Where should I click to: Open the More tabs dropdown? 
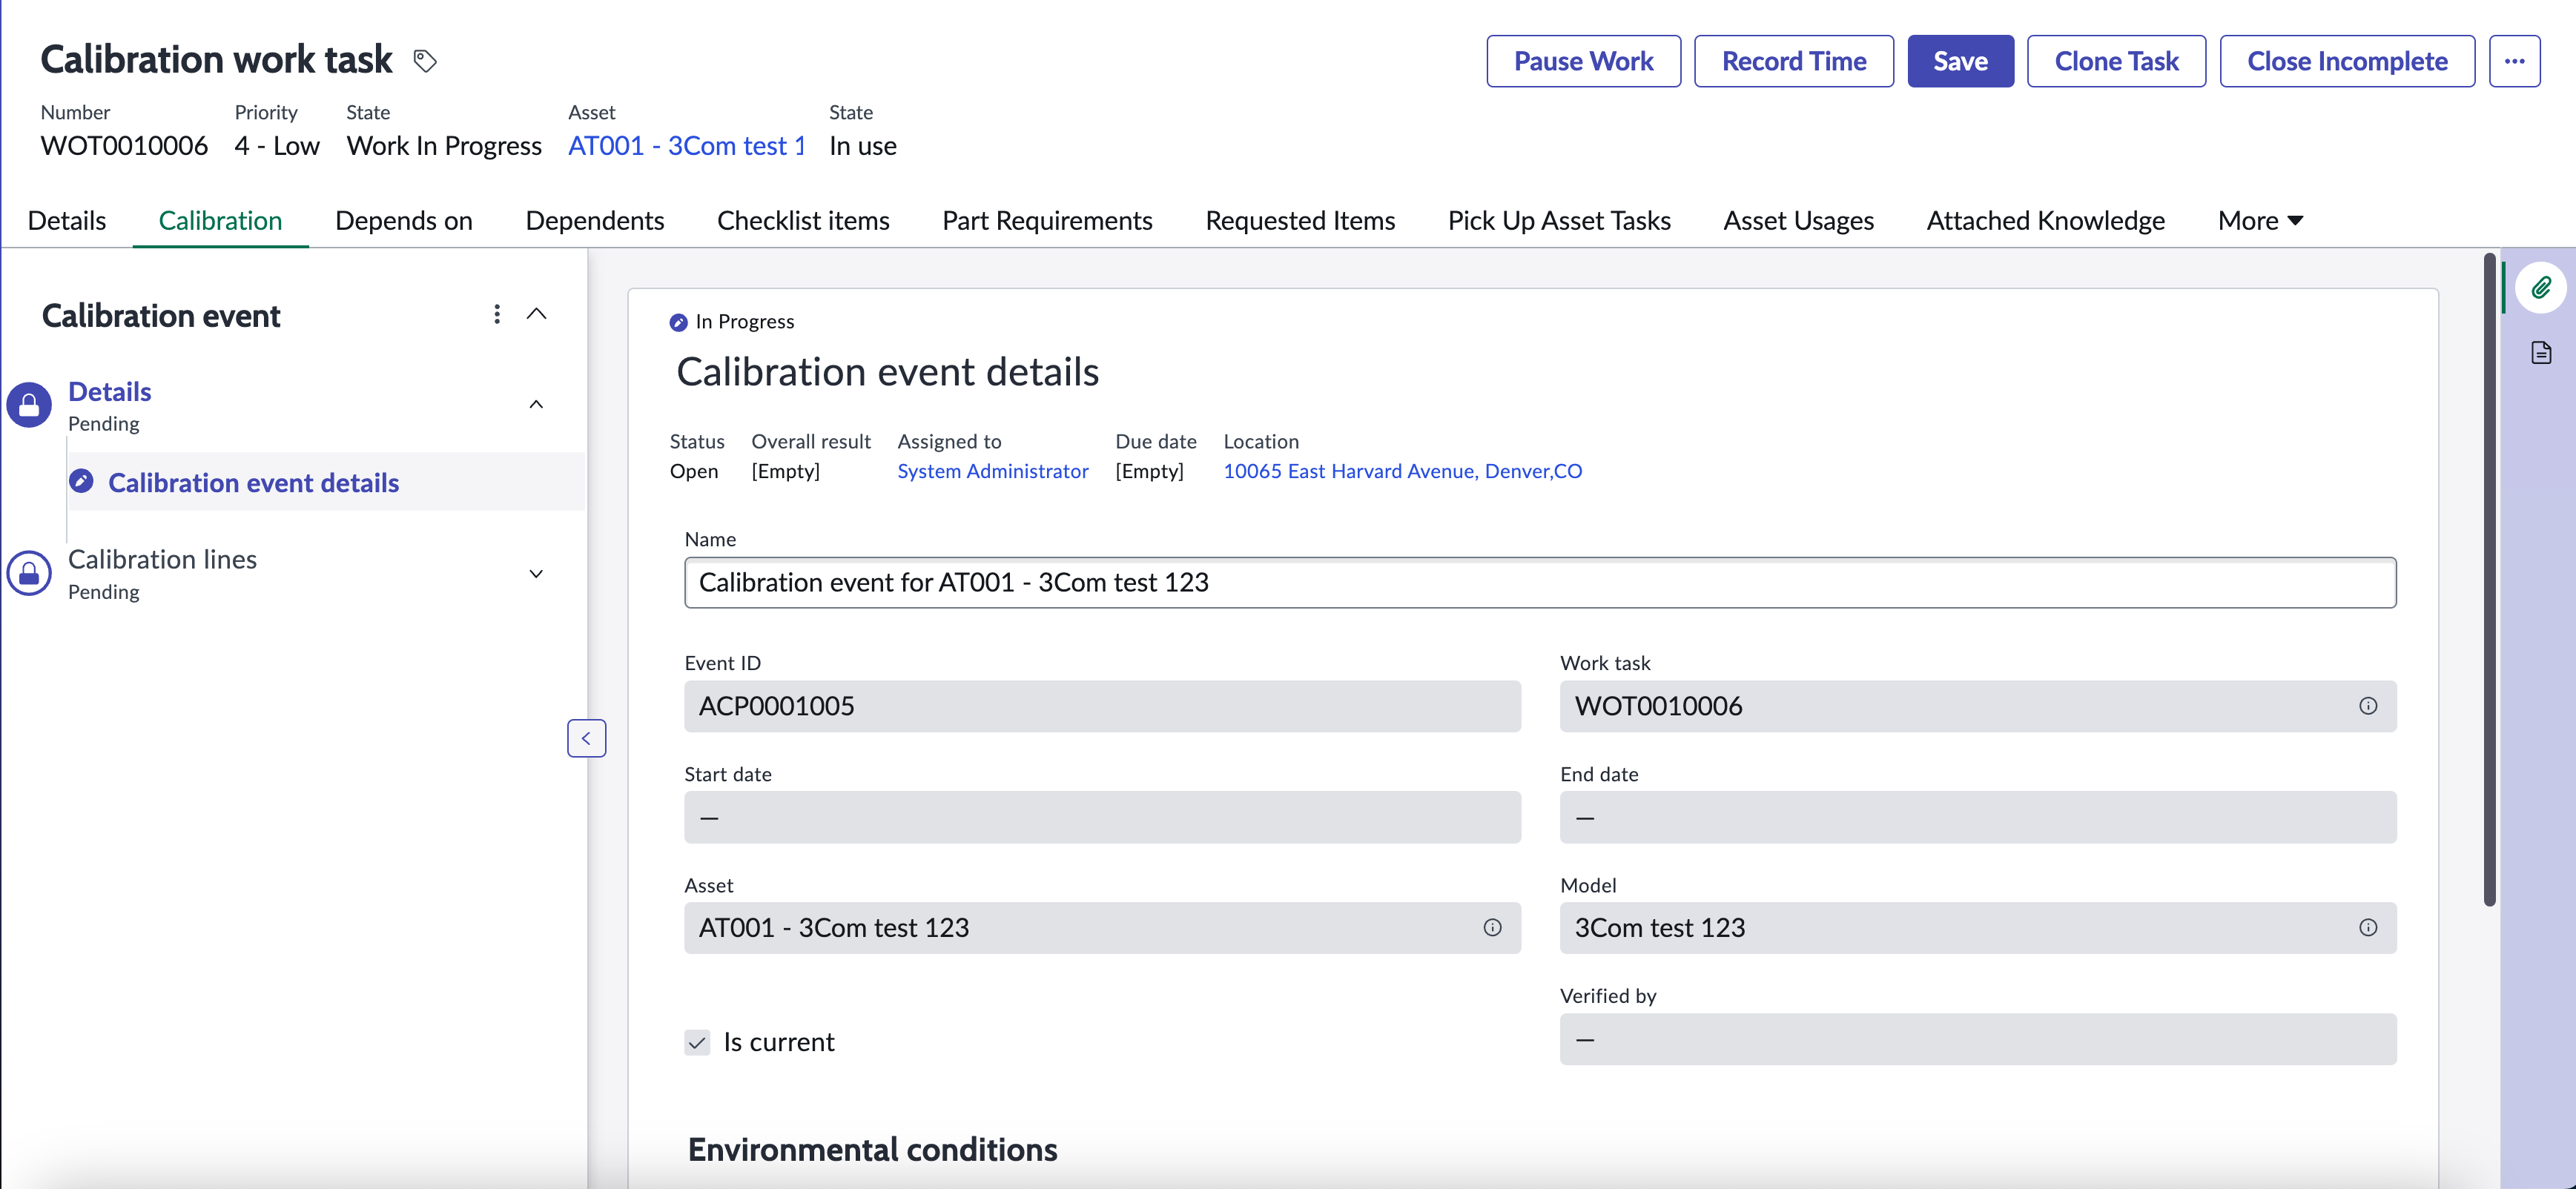[x=2260, y=220]
